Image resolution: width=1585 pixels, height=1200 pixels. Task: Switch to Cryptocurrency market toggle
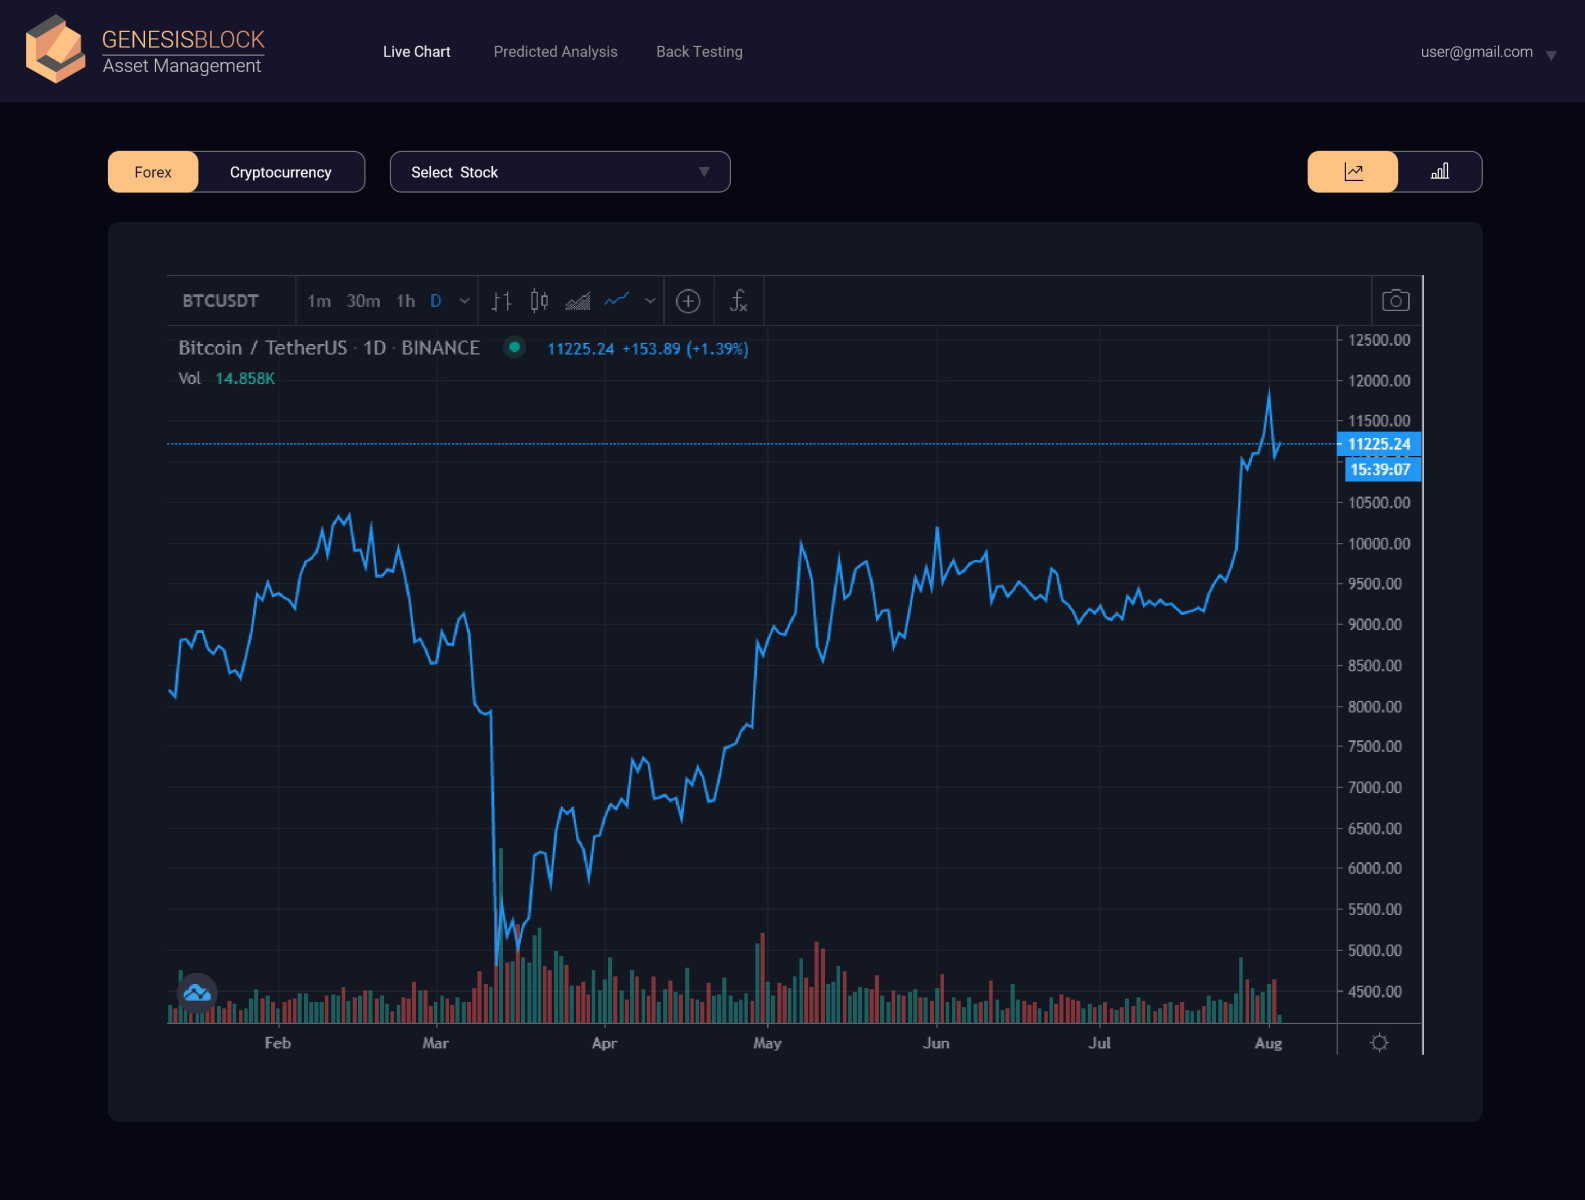click(280, 172)
